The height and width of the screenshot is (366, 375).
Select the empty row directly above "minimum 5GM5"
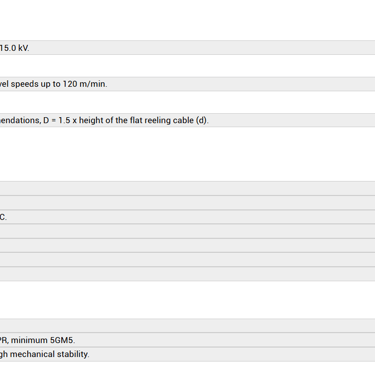pos(187,325)
